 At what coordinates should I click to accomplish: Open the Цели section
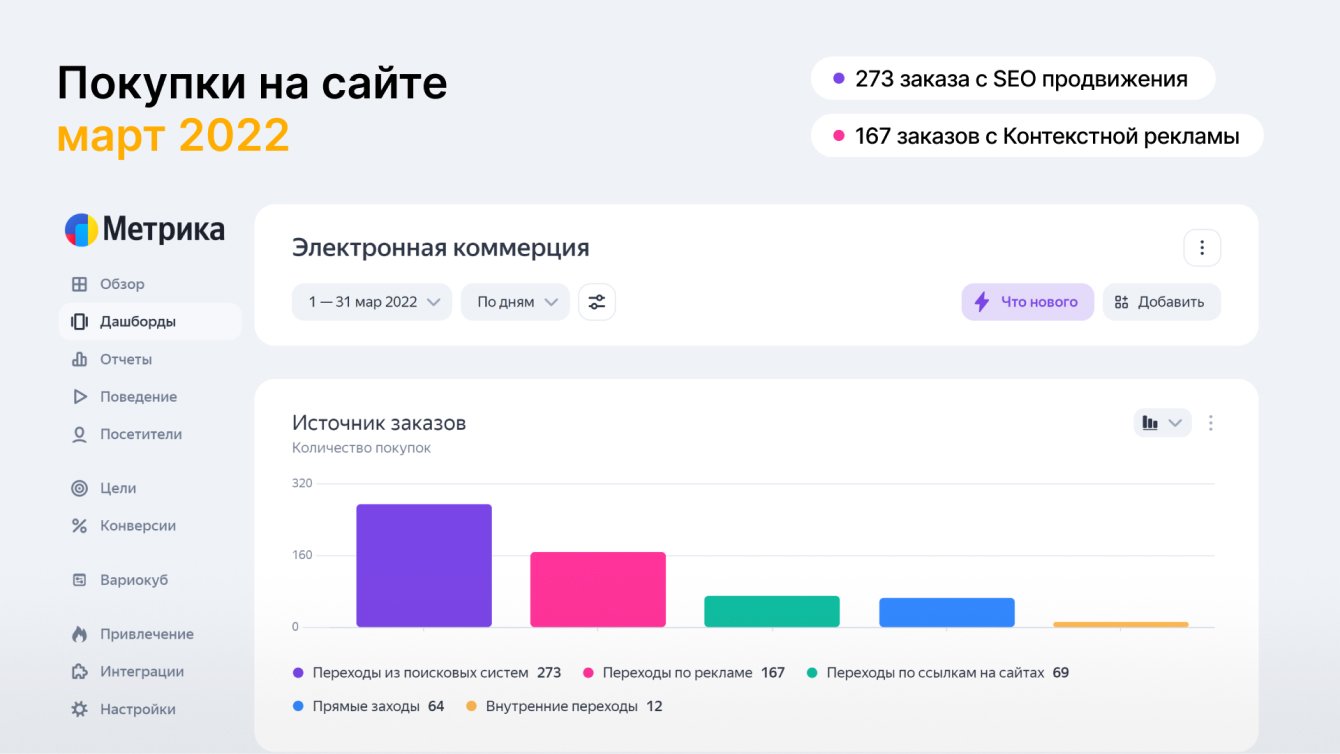(118, 488)
